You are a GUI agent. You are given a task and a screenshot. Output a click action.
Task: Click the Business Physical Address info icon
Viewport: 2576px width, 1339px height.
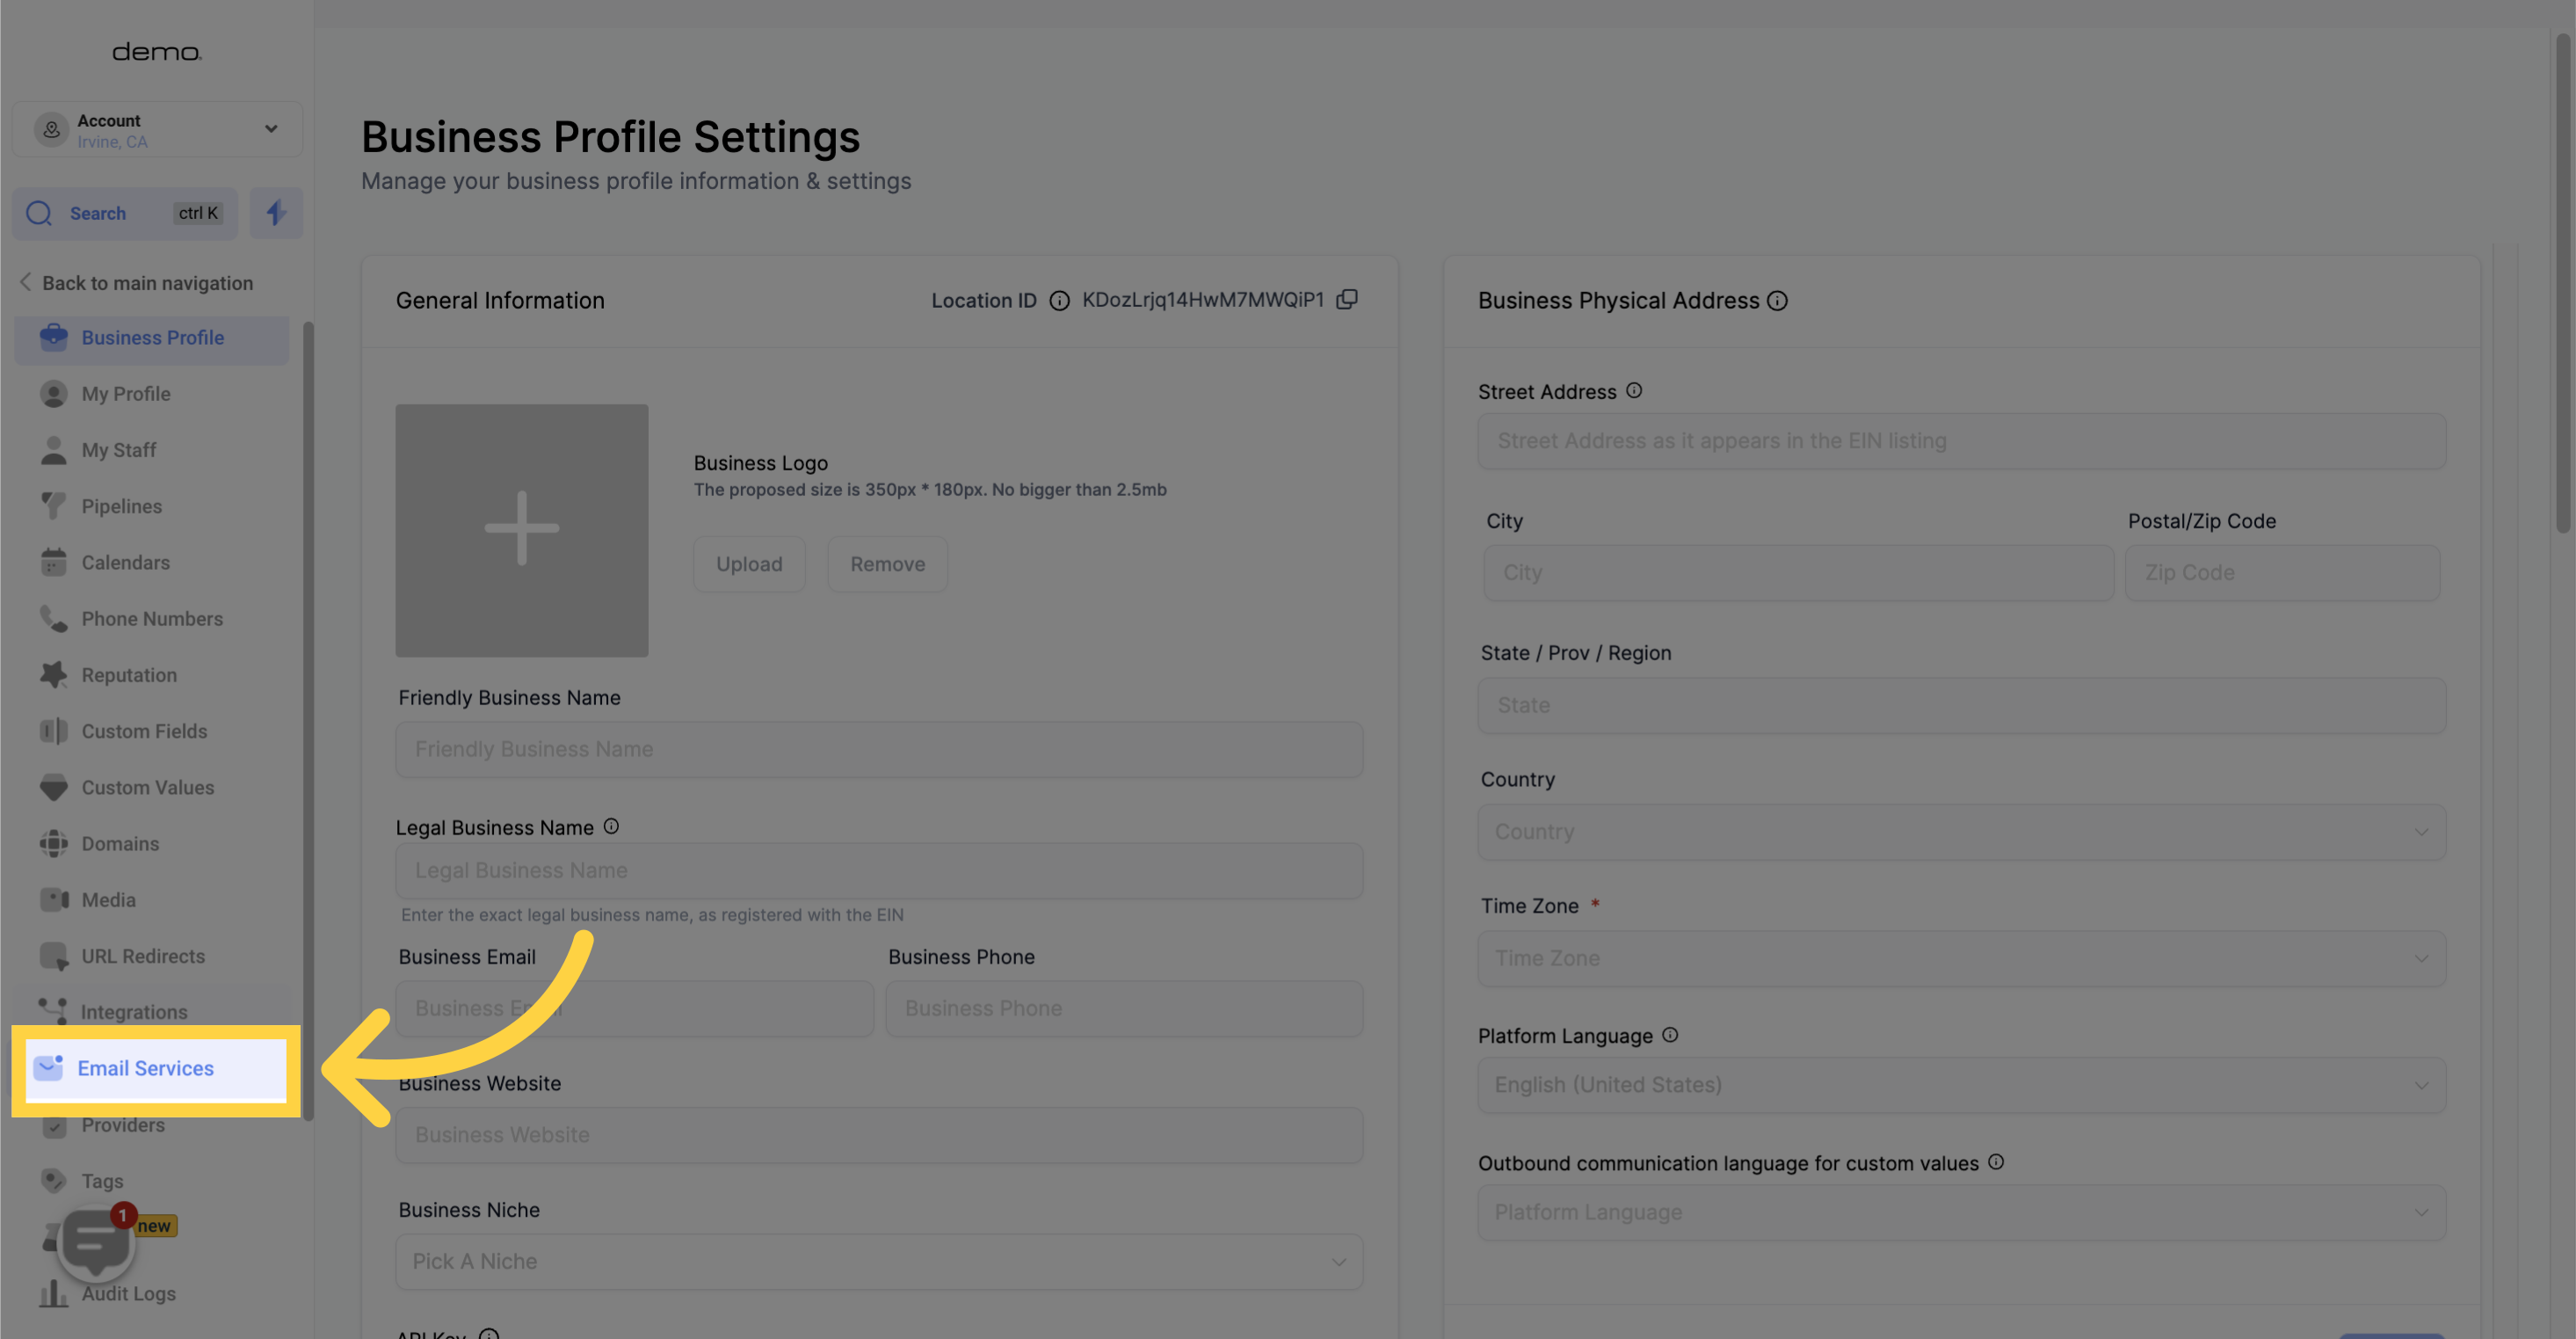point(1777,300)
